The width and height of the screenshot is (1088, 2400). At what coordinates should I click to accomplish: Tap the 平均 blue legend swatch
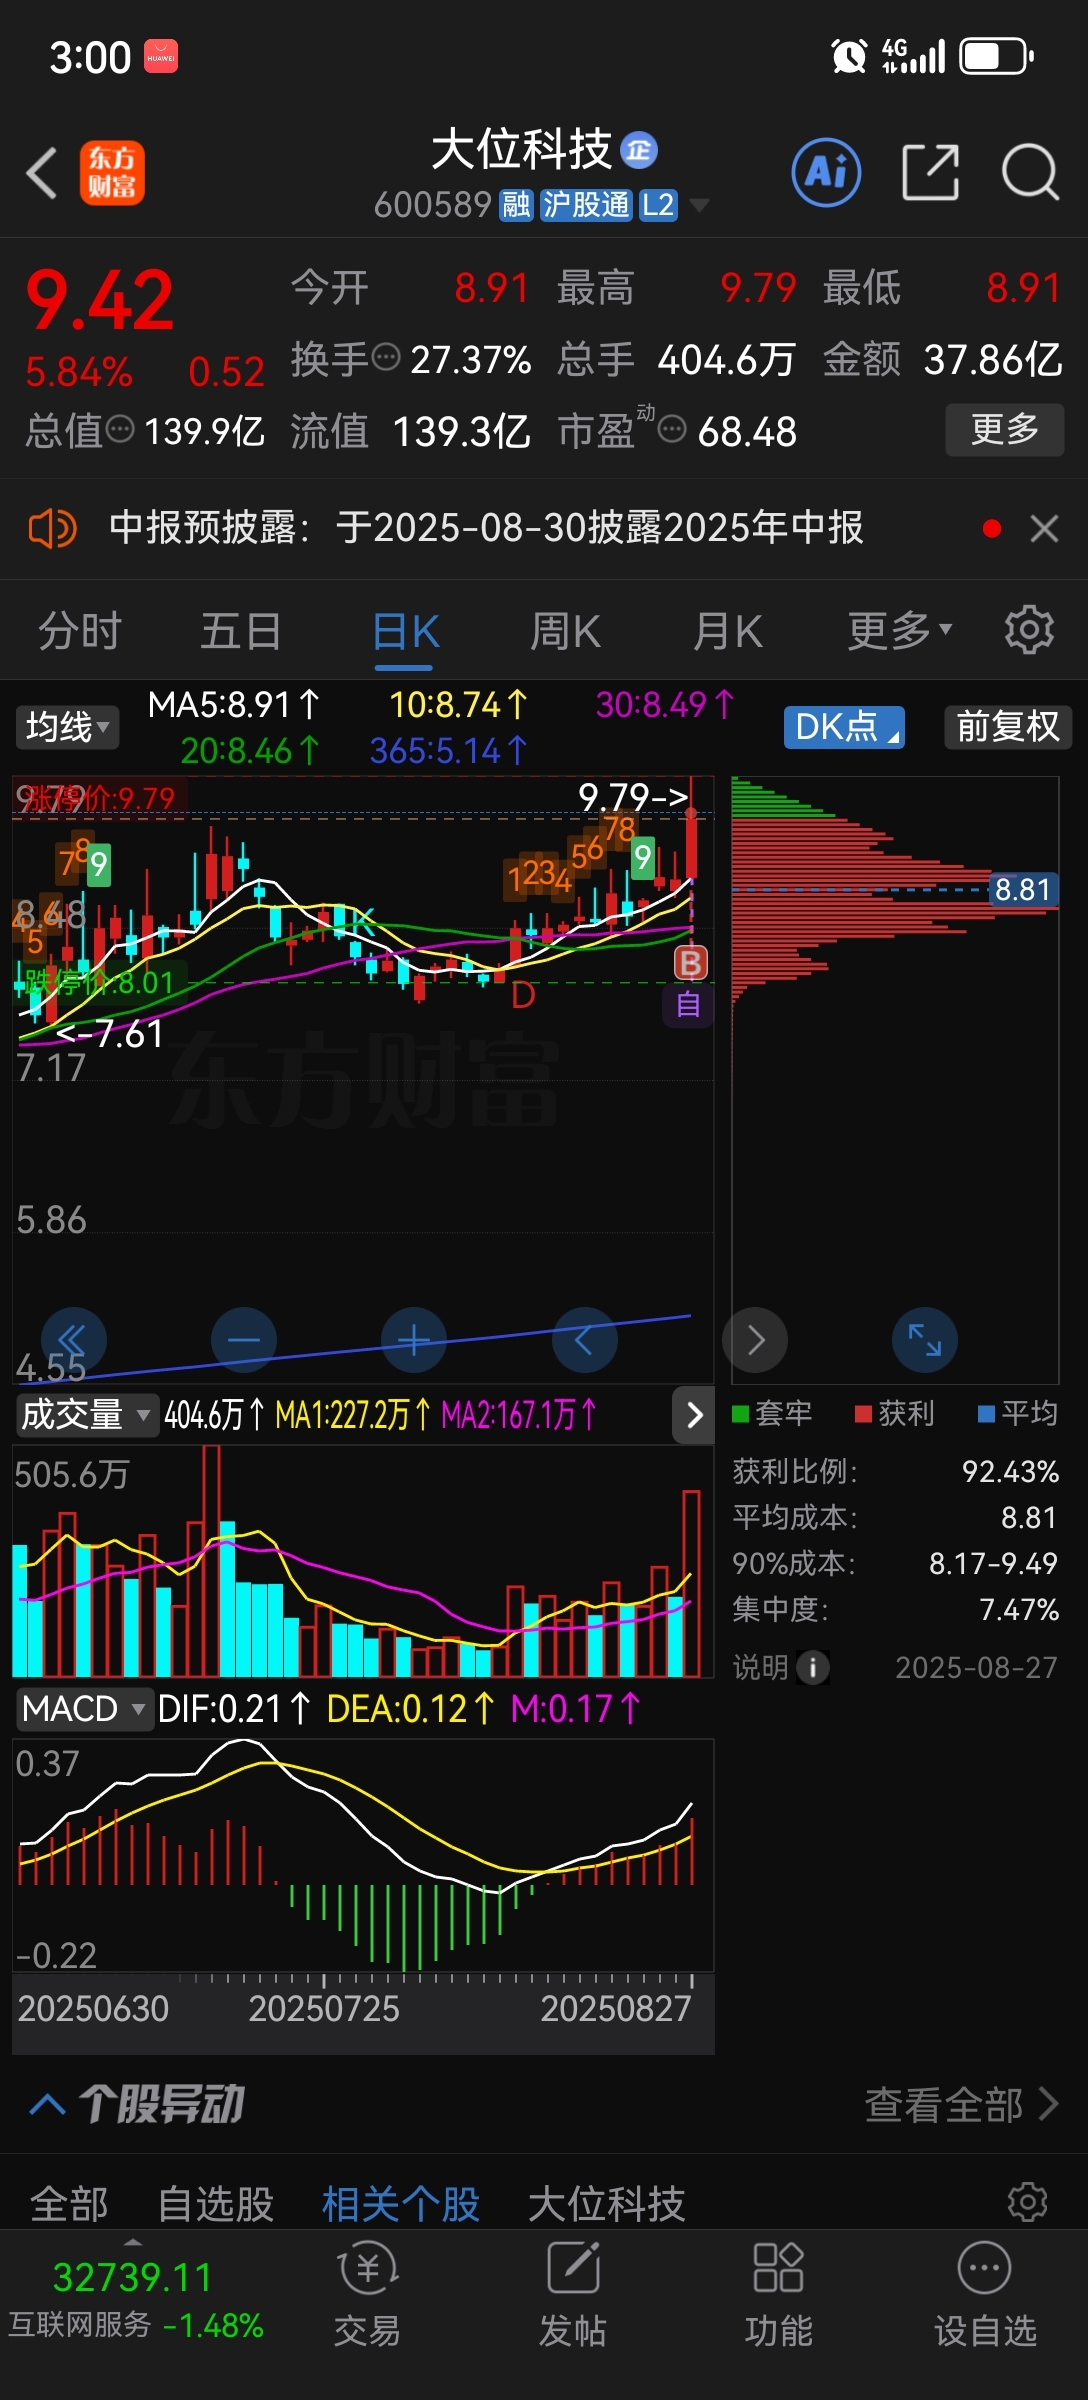click(986, 1413)
